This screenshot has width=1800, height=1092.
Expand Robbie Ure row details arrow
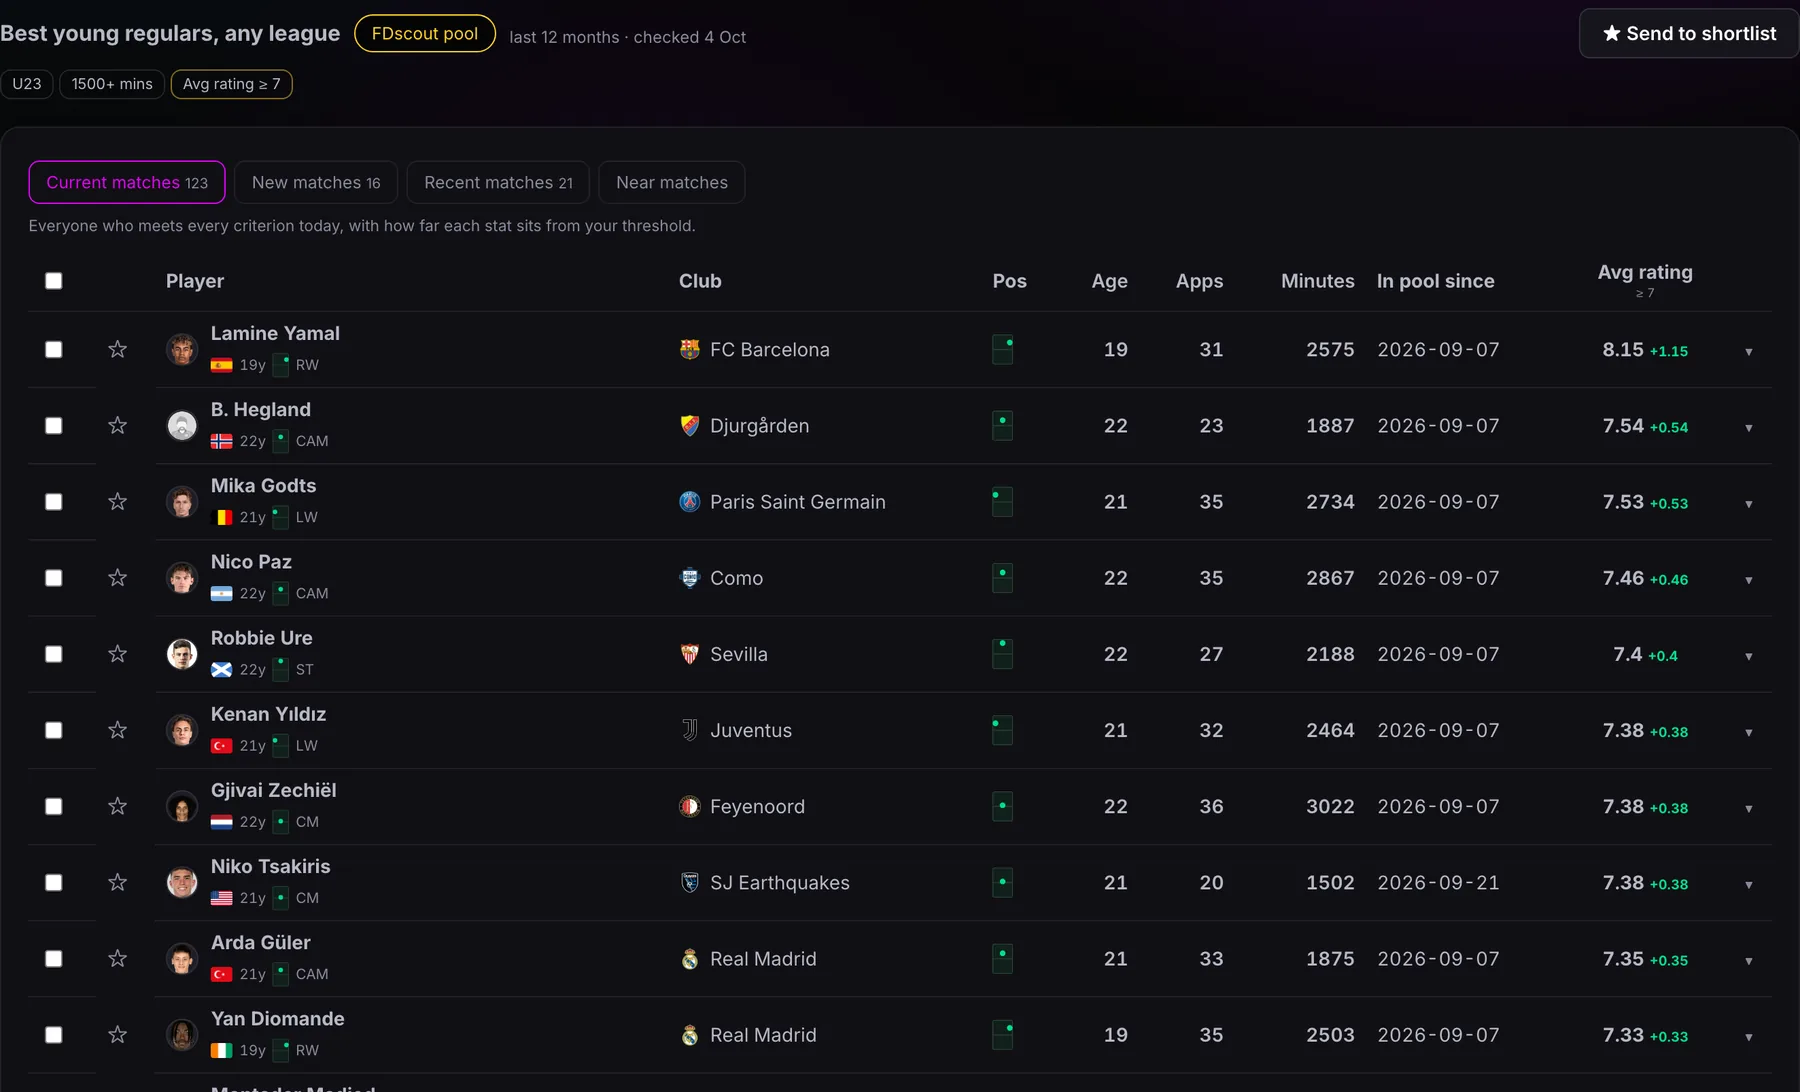tap(1749, 657)
